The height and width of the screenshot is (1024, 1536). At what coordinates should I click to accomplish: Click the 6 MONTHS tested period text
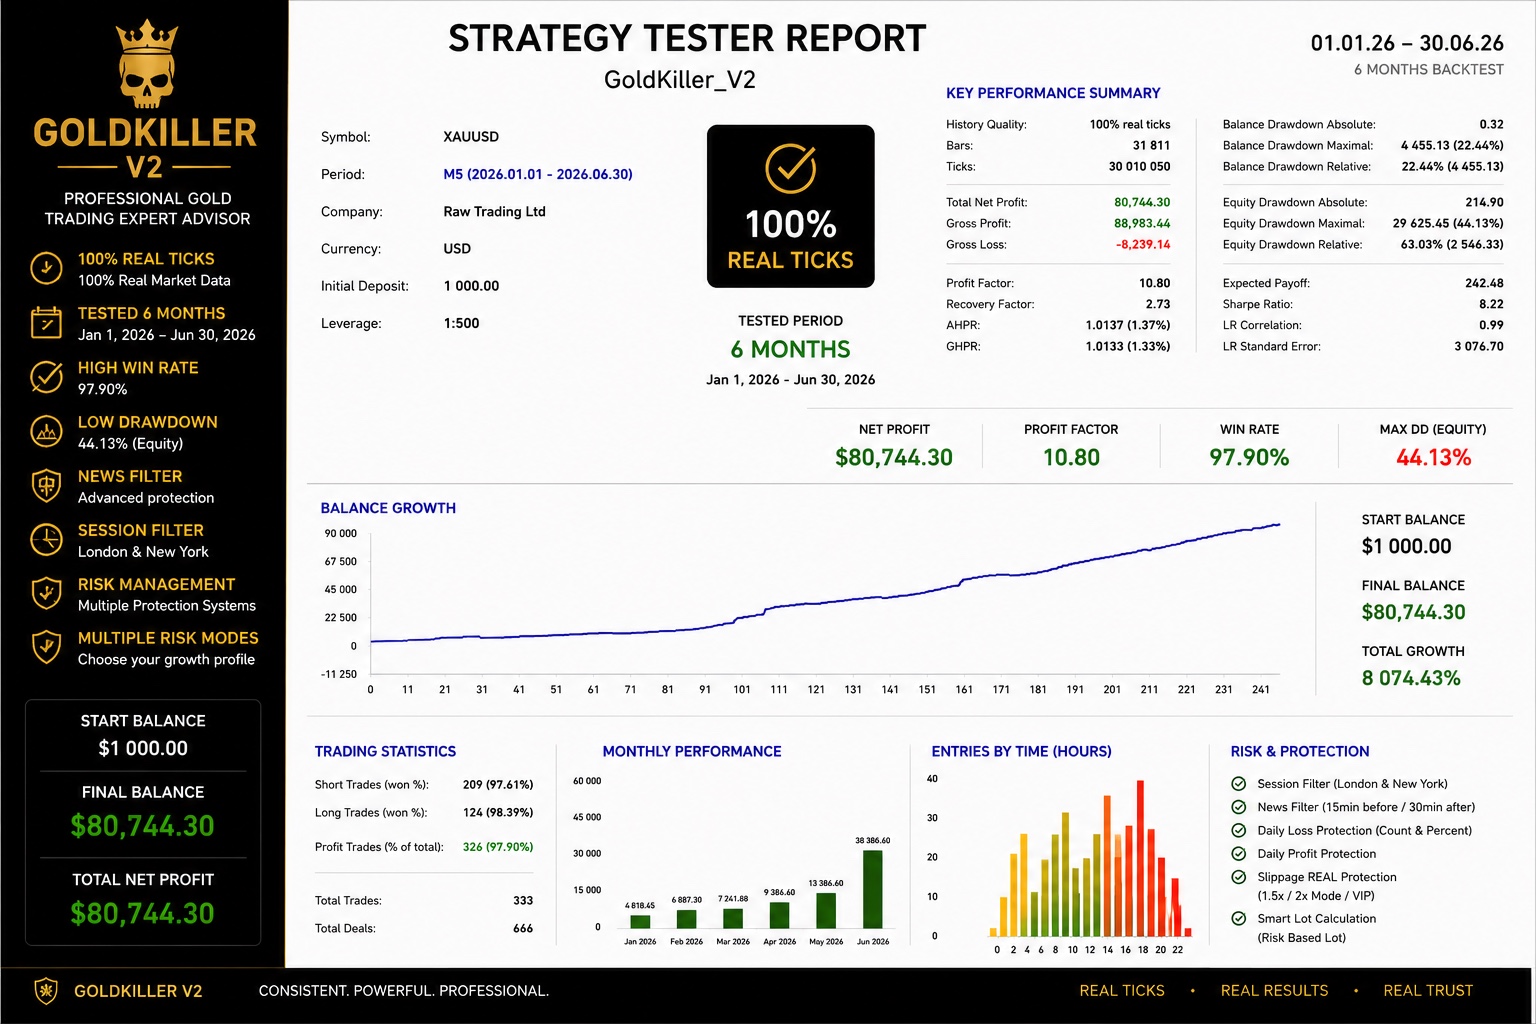790,349
